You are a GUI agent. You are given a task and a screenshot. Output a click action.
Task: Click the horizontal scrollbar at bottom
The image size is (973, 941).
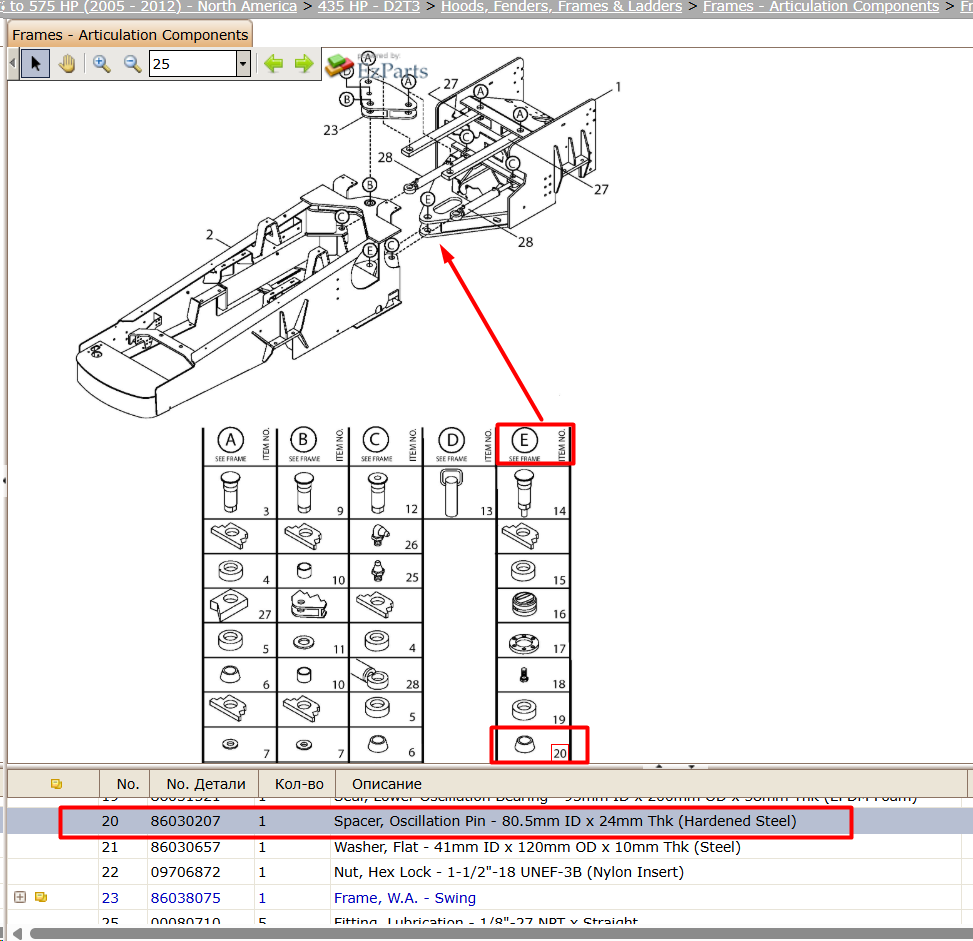501,934
